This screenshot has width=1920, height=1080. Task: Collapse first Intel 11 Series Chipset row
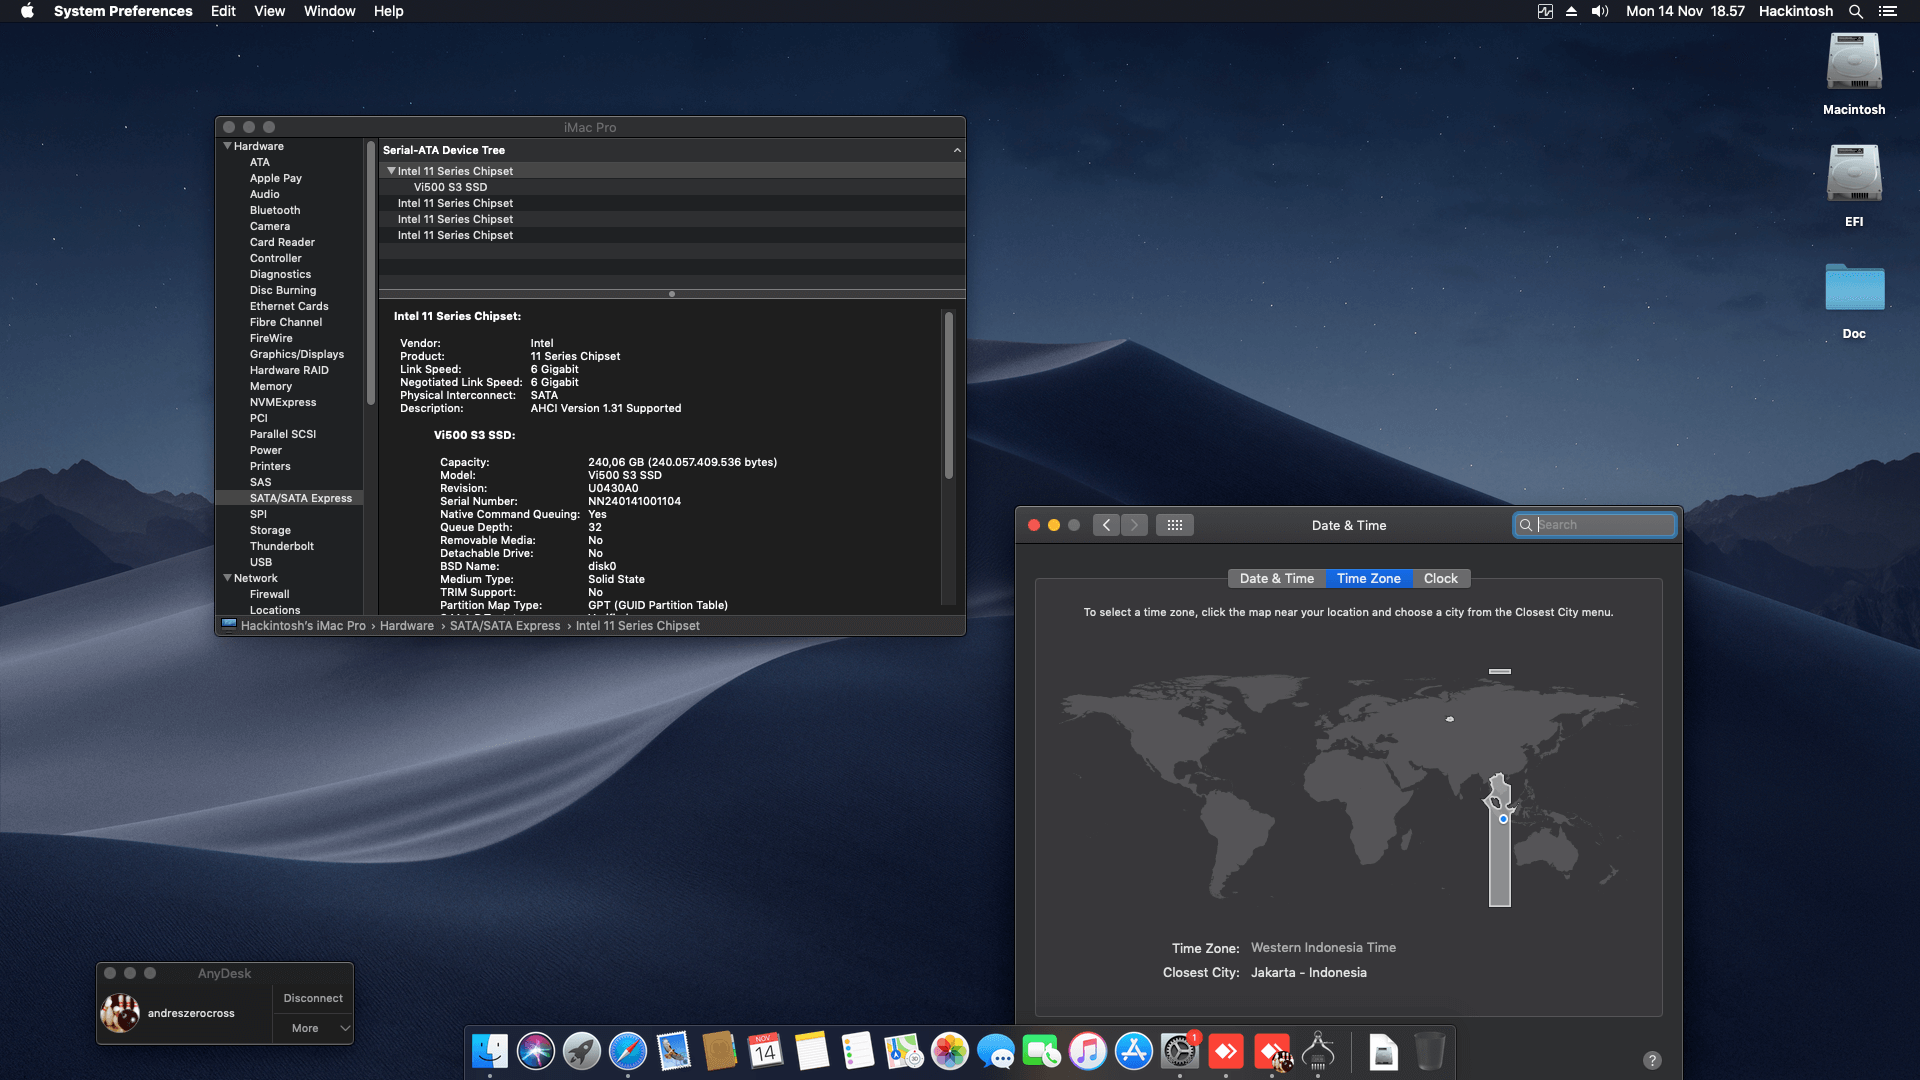point(391,171)
